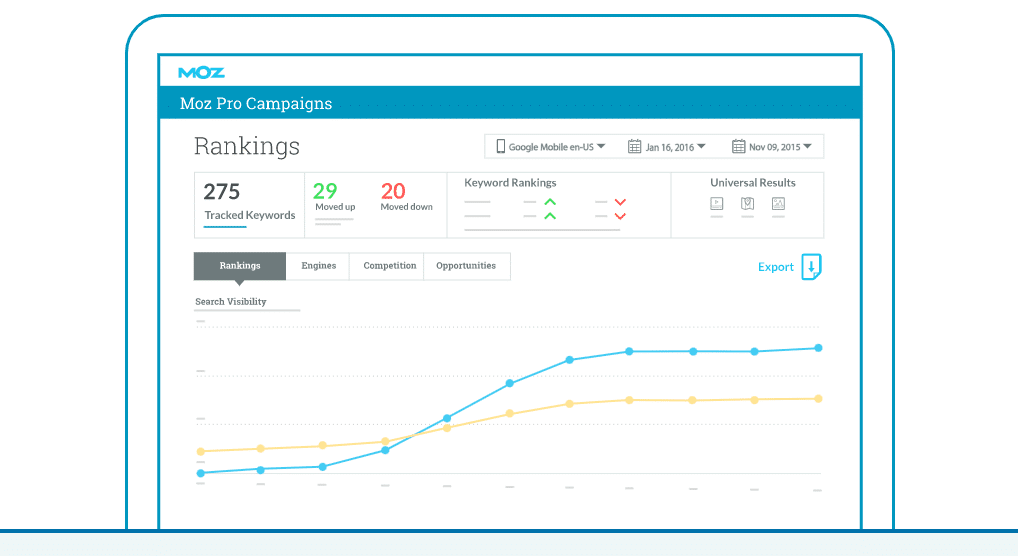Click the last blue data point on the chart
1018x556 pixels.
click(819, 348)
